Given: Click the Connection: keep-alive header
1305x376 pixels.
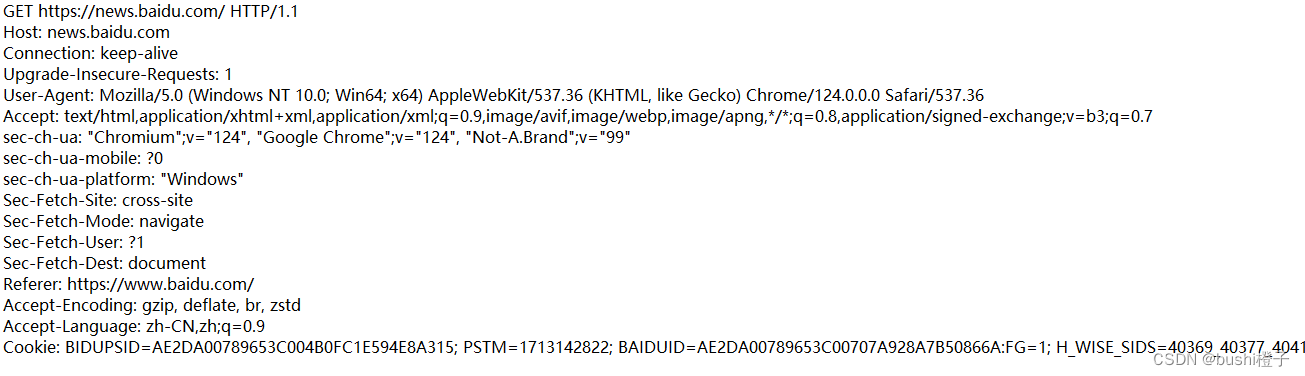Looking at the screenshot, I should pos(90,53).
